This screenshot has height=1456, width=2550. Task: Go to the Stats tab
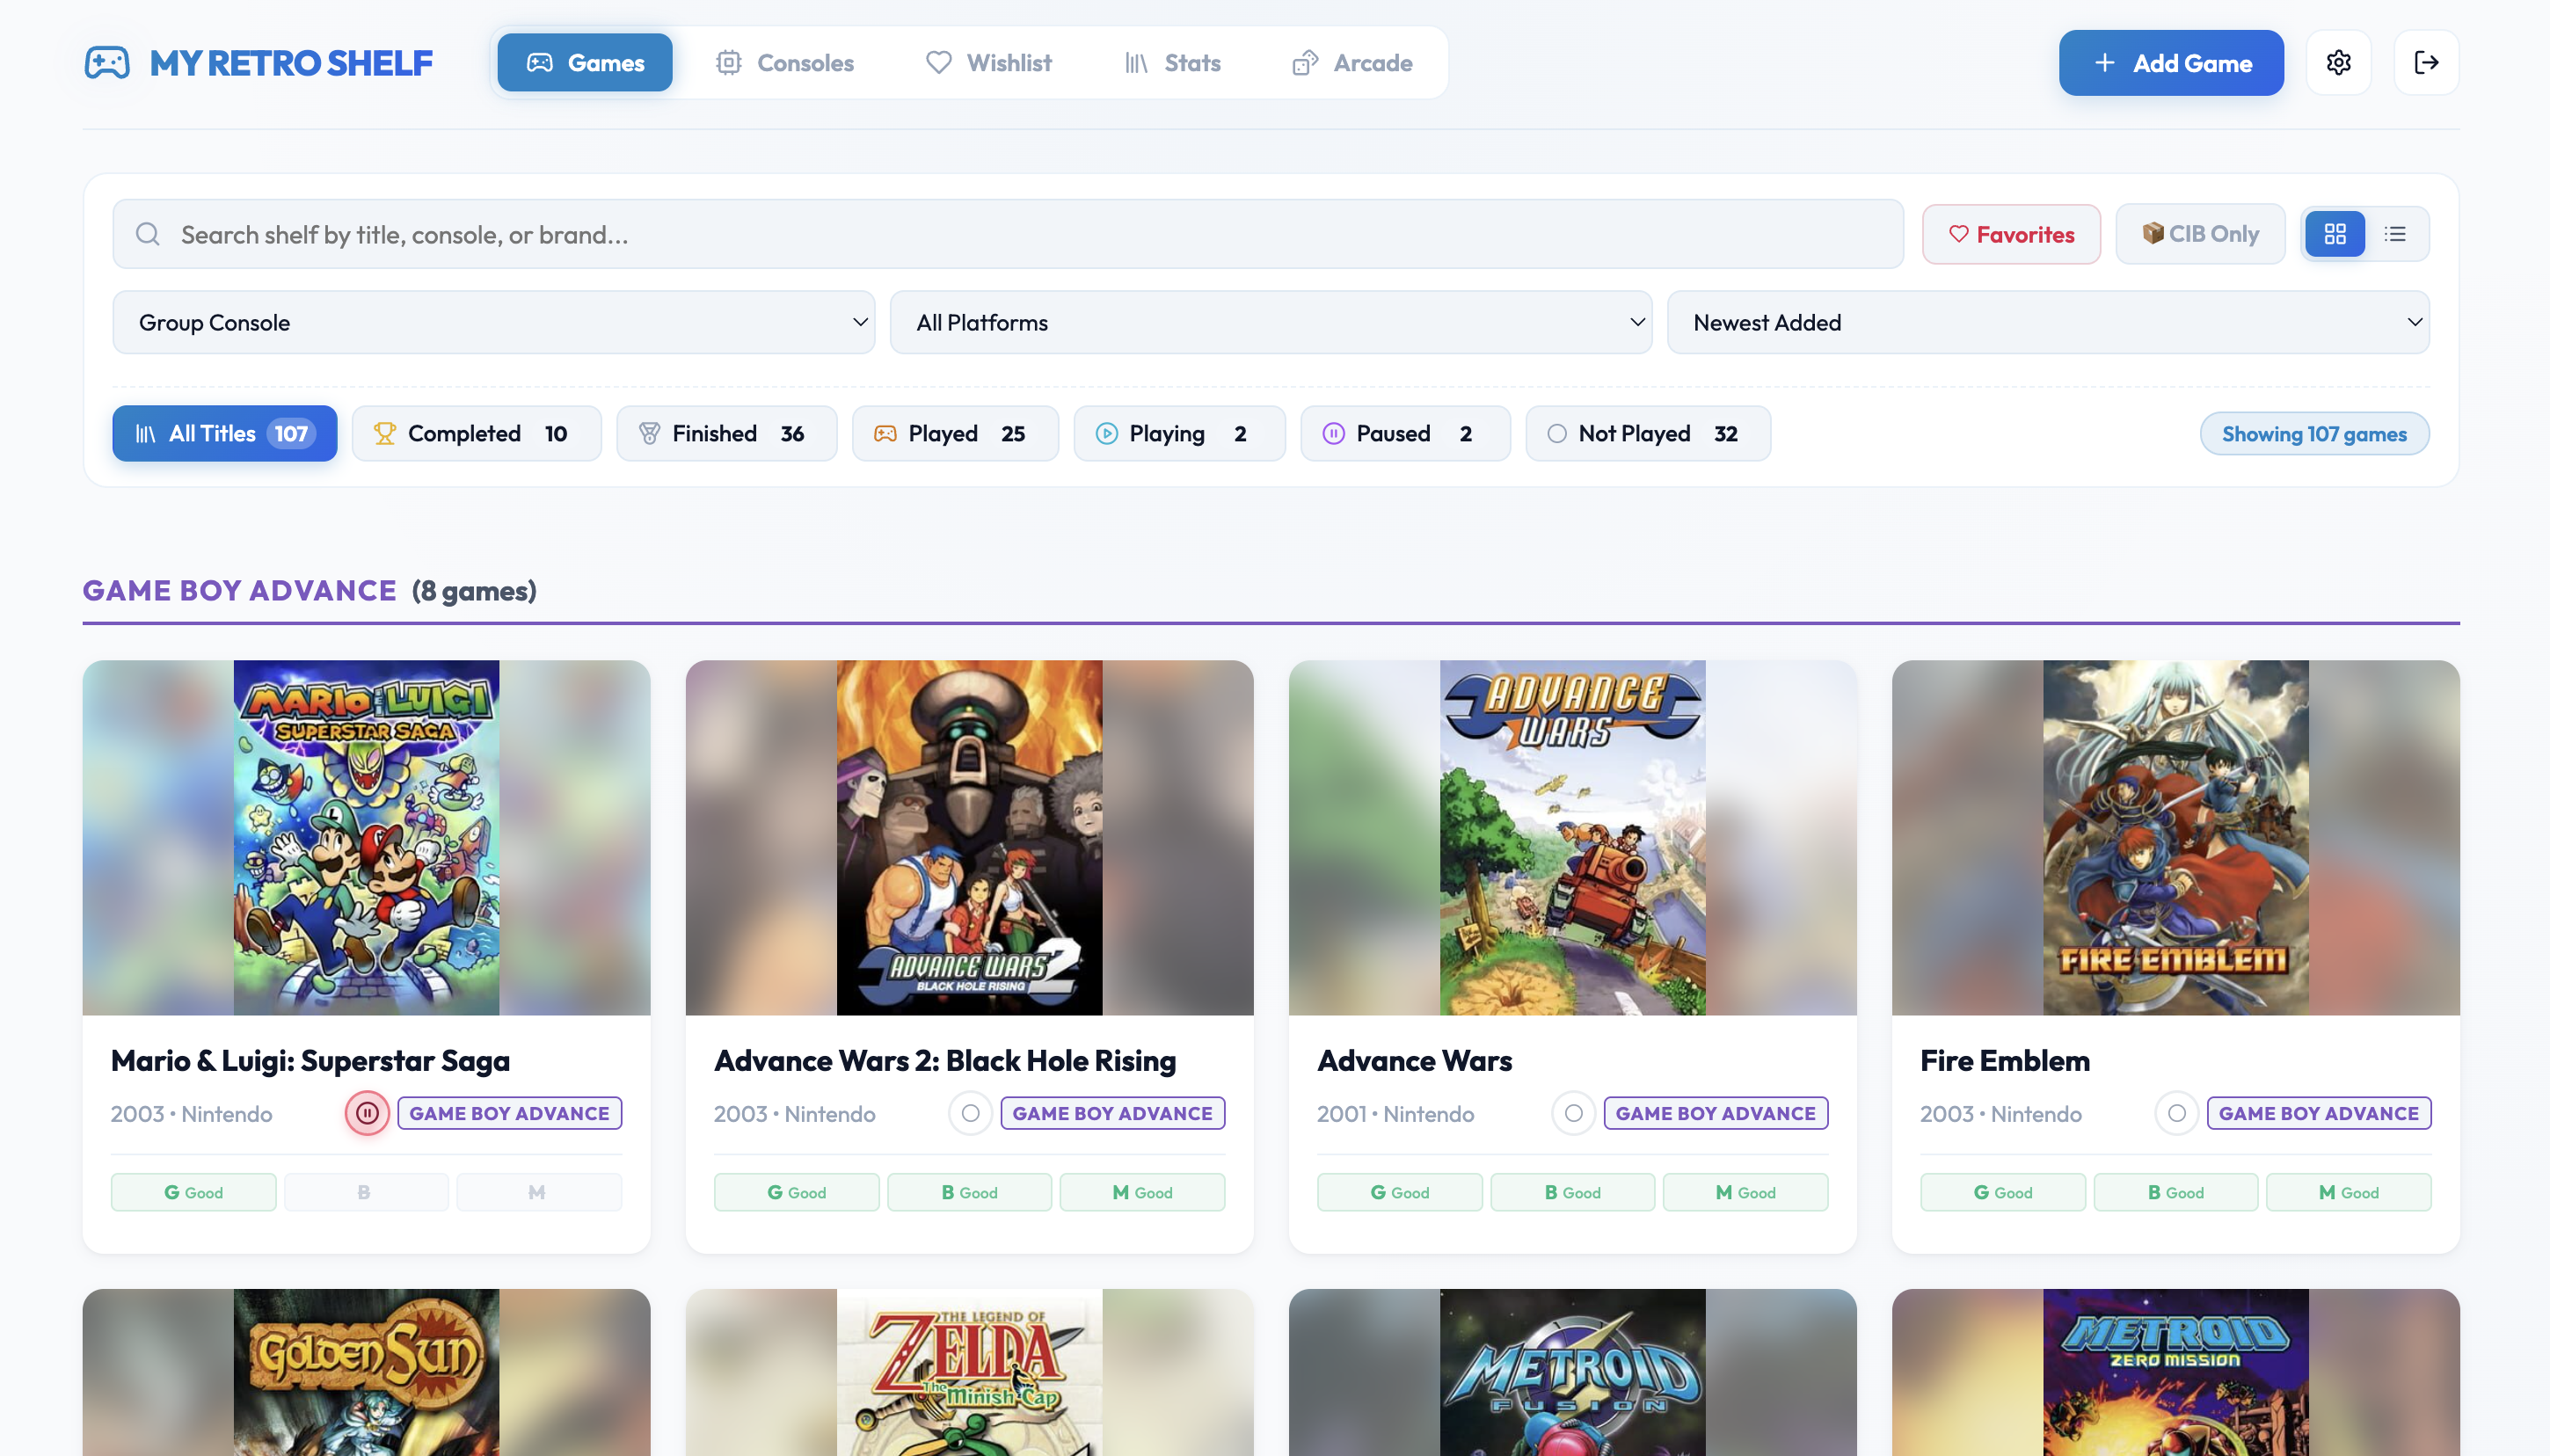tap(1173, 63)
